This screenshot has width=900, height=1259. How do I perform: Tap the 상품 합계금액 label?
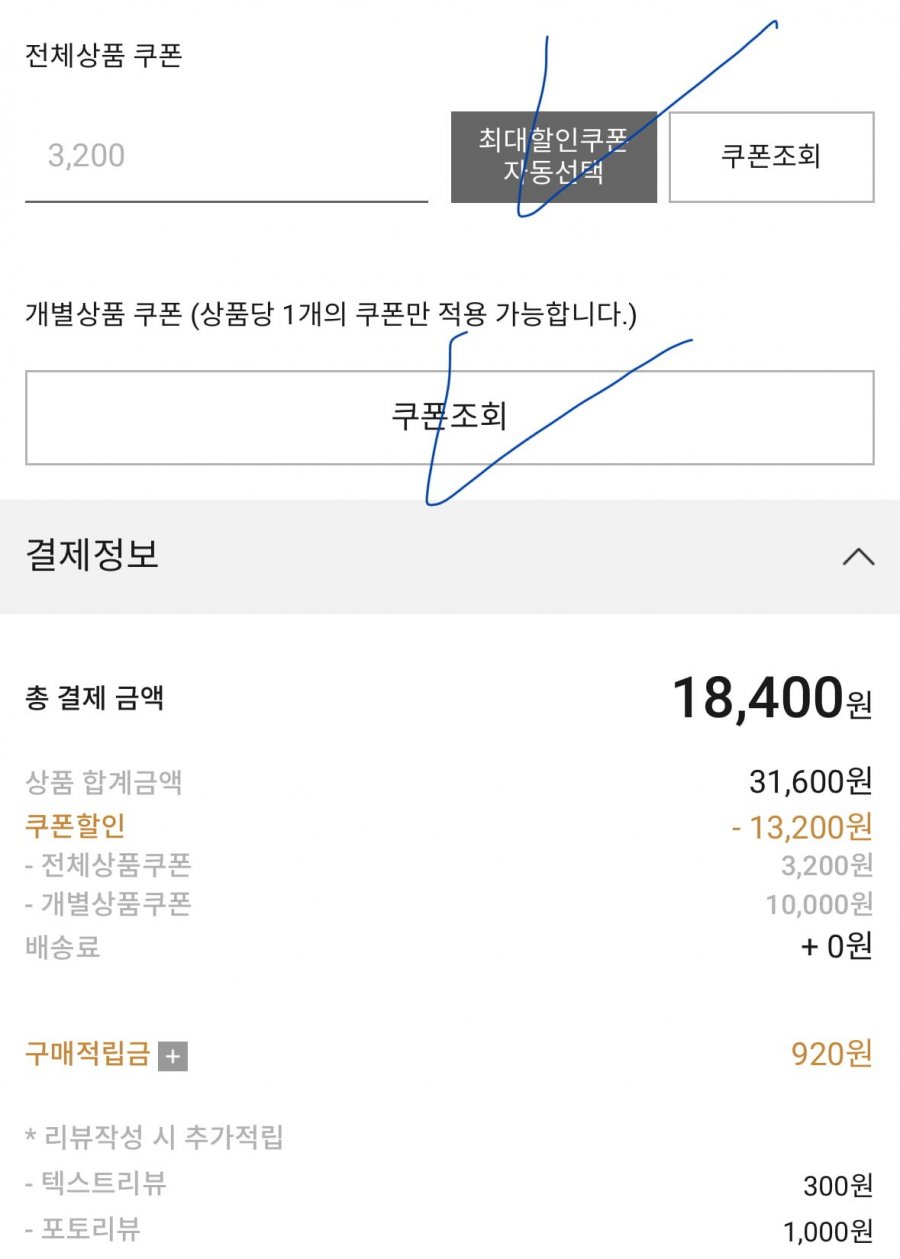[x=104, y=782]
